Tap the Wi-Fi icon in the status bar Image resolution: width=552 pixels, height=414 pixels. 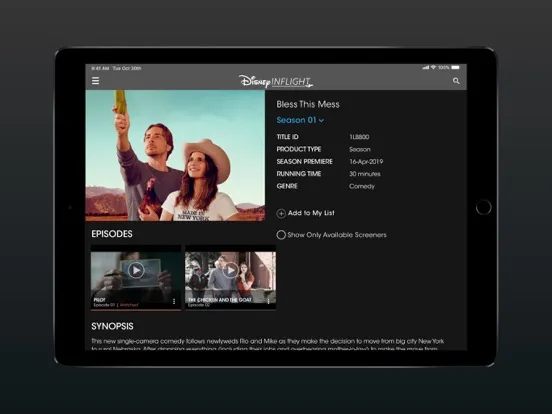(433, 67)
